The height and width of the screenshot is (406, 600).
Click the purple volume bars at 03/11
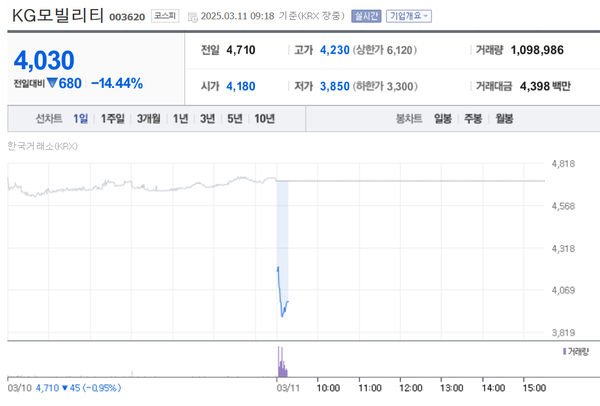click(280, 361)
